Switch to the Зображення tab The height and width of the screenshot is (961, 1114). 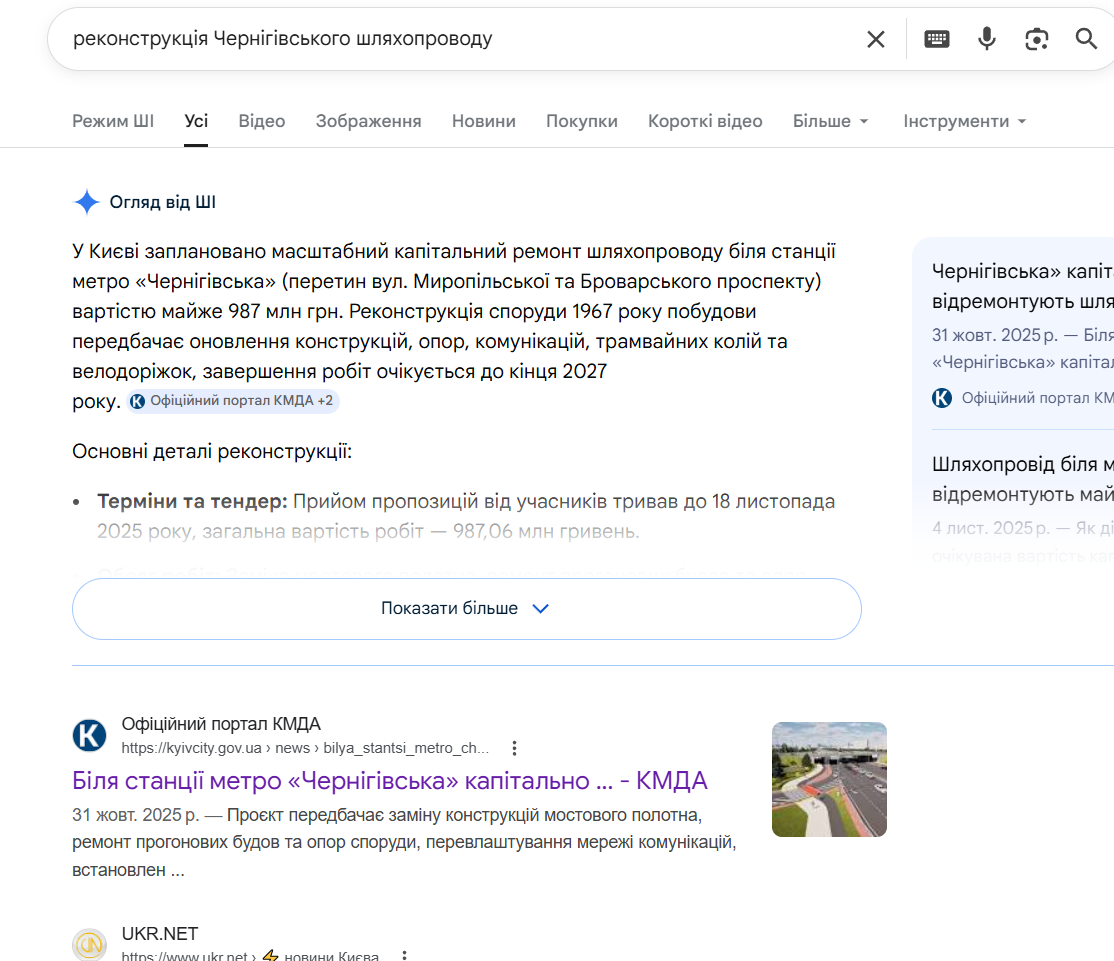[x=368, y=121]
